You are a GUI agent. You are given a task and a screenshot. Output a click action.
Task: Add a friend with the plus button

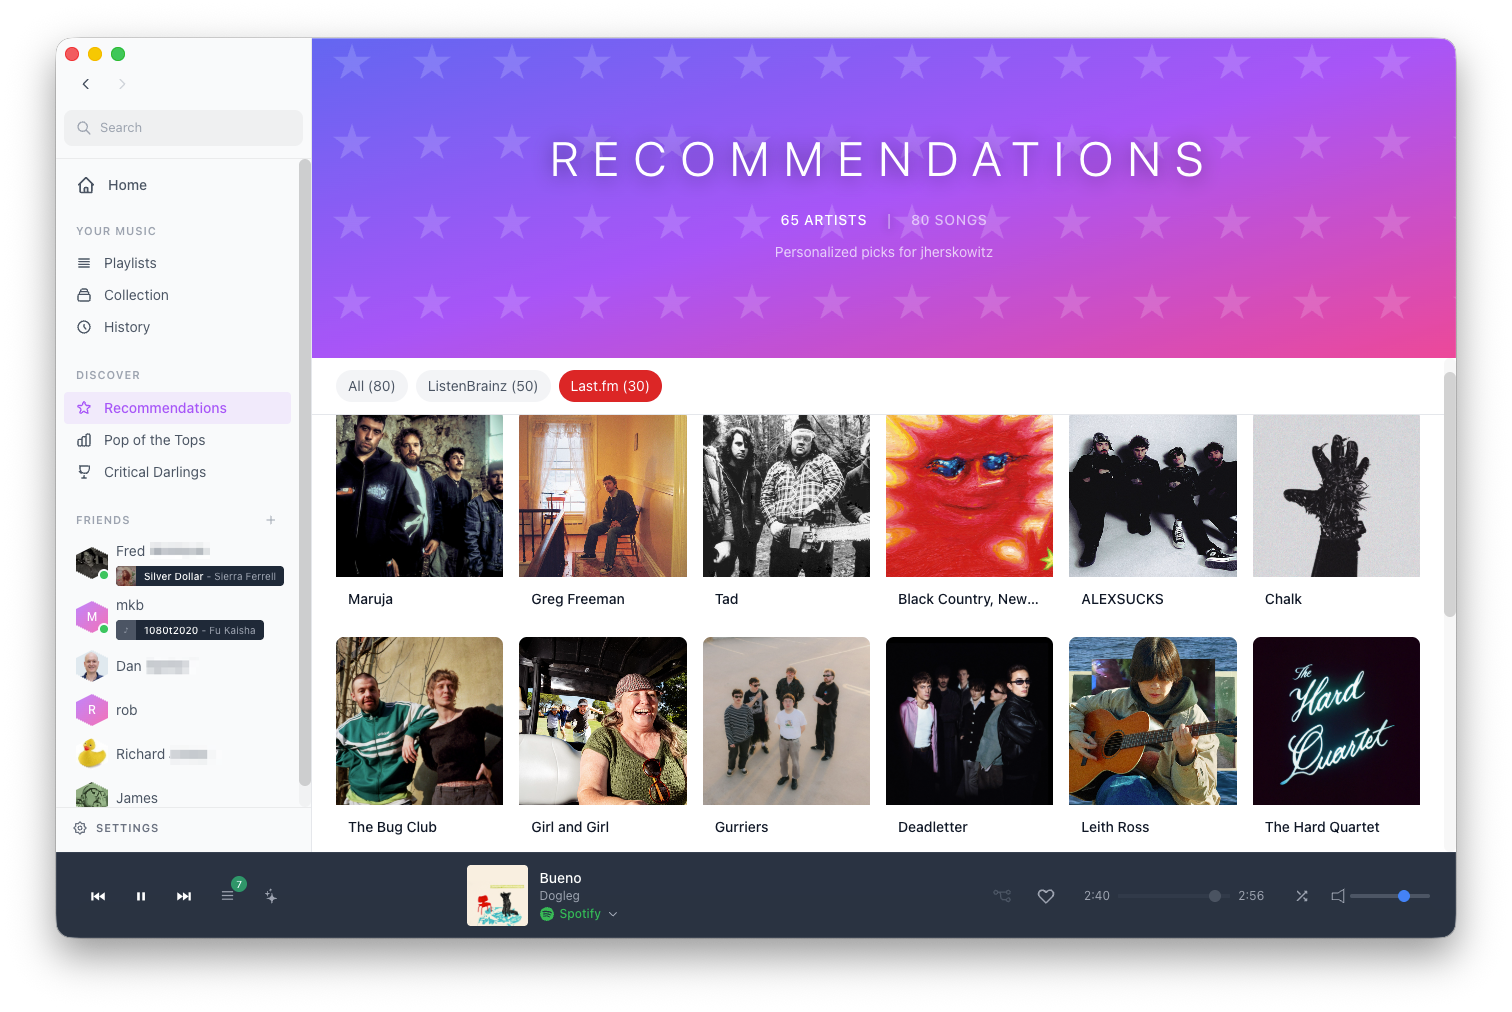click(271, 520)
